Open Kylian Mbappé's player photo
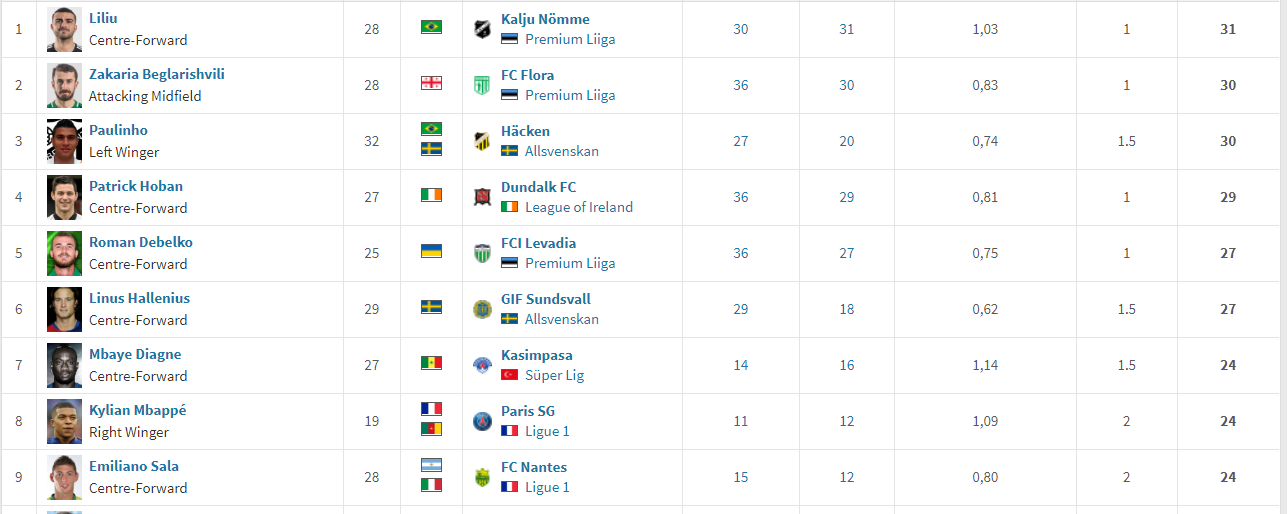The width and height of the screenshot is (1287, 514). click(x=64, y=421)
